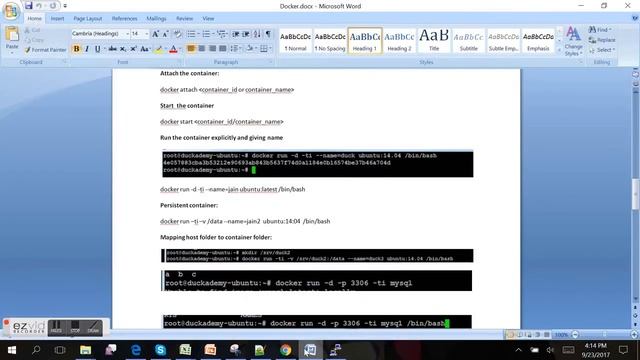This screenshot has width=640, height=360.
Task: Switch to the Home tab
Action: point(34,18)
